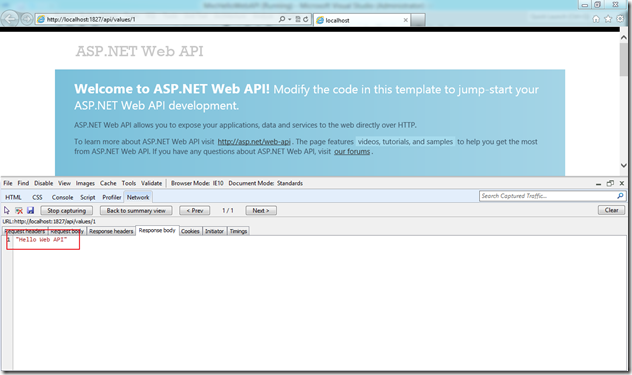
Task: Click the Stop capturing button
Action: (x=67, y=210)
